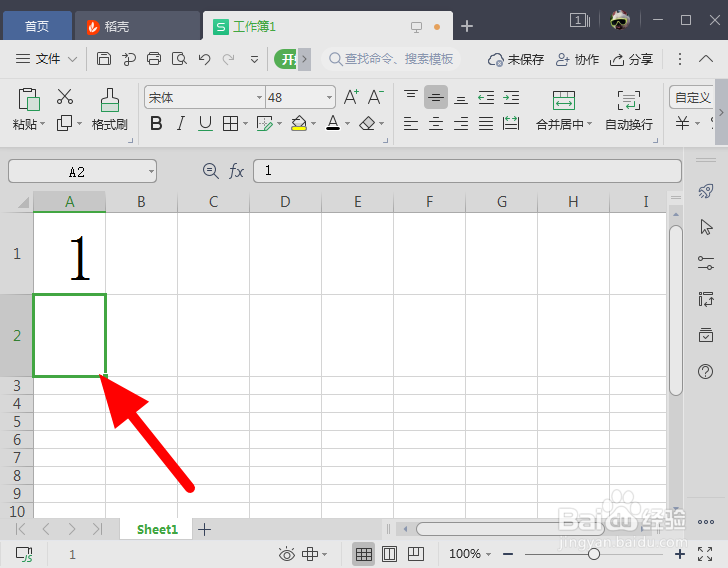Expand quick access toolbar customize arrow
The image size is (728, 568).
click(x=254, y=59)
